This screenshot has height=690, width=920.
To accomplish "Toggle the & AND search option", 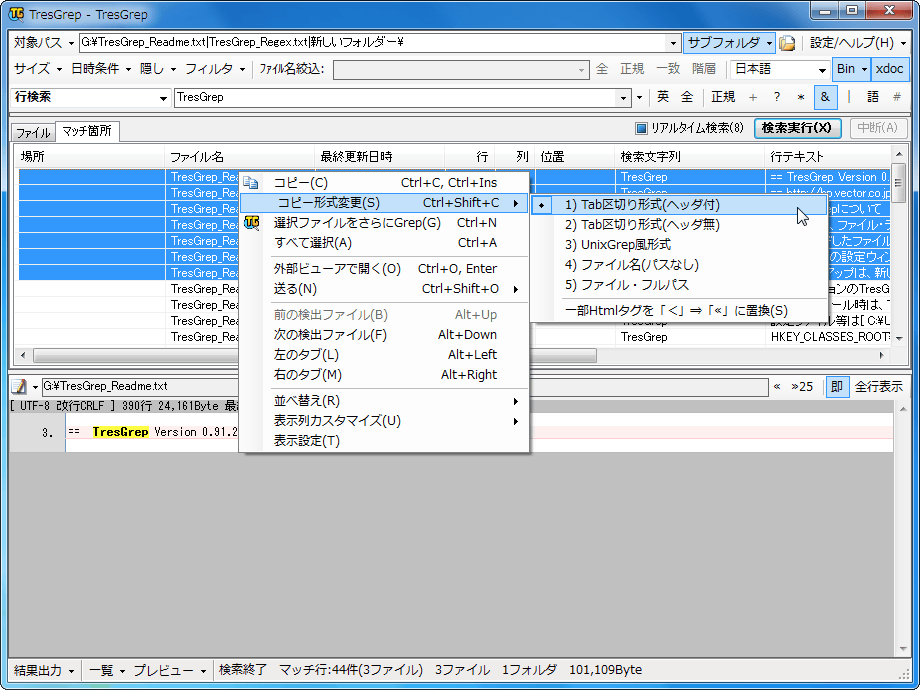I will point(825,97).
